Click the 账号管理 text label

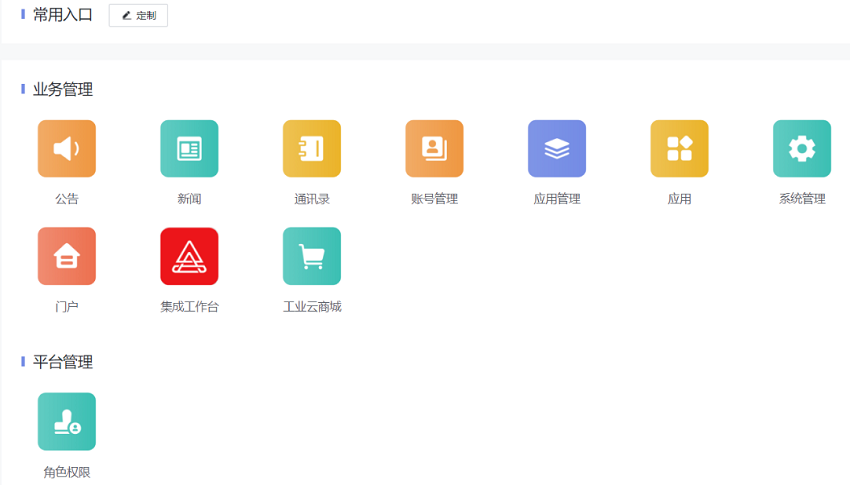click(434, 199)
